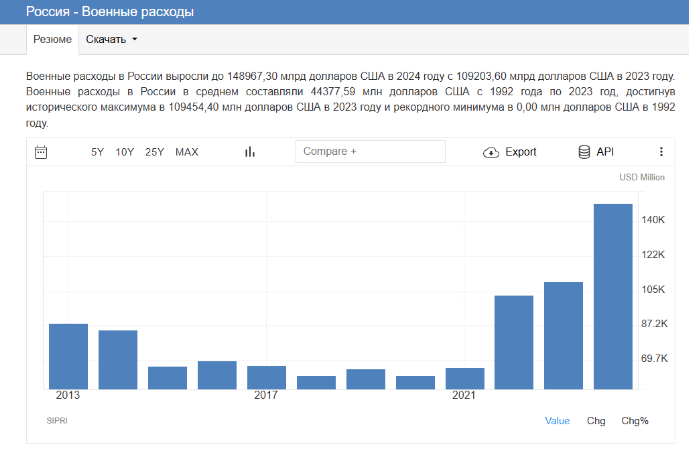Select the Value display mode
The image size is (689, 454).
[557, 421]
